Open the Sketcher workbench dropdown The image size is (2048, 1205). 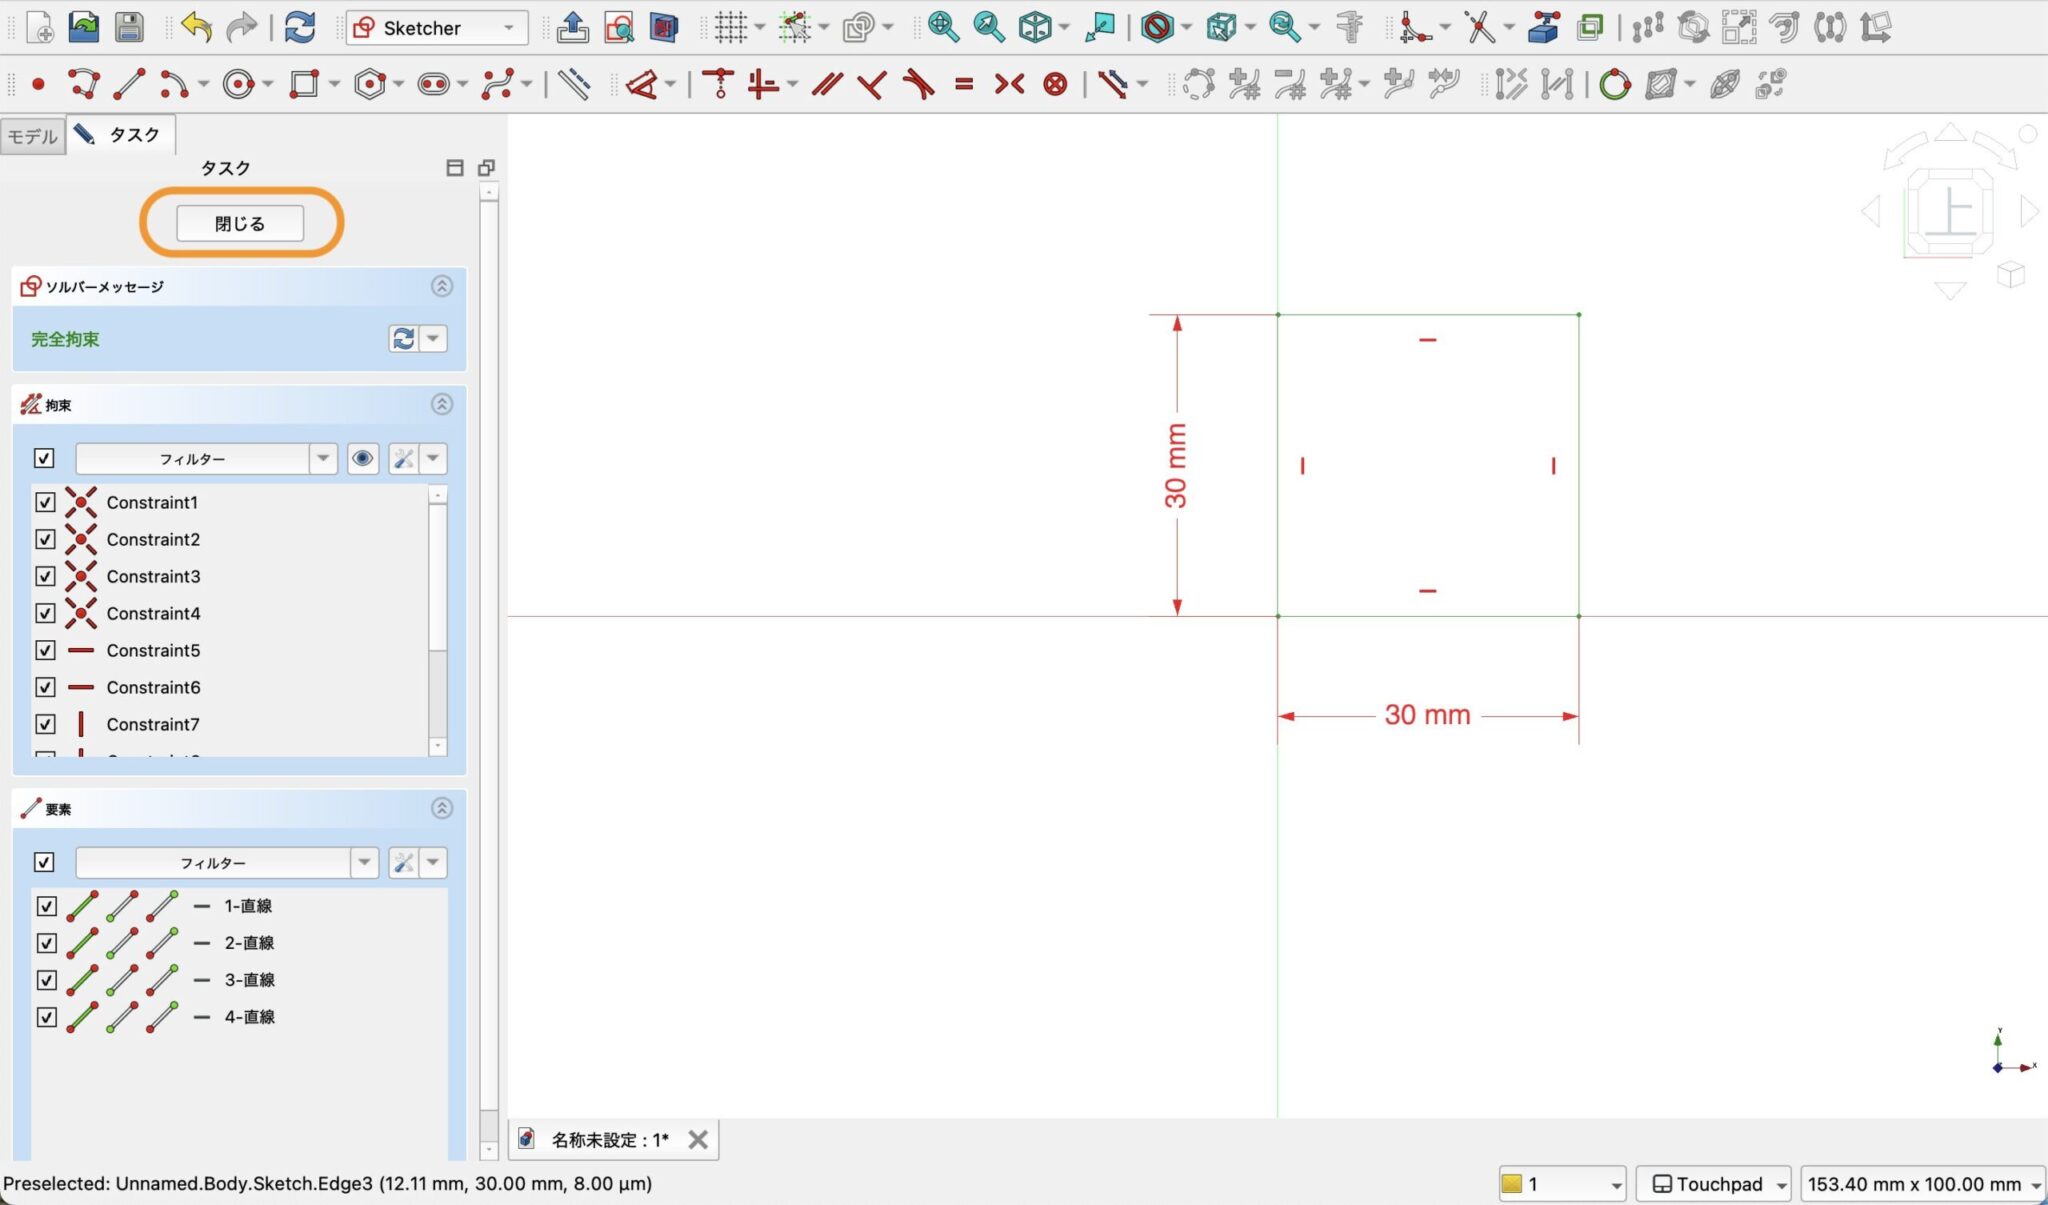pos(436,28)
